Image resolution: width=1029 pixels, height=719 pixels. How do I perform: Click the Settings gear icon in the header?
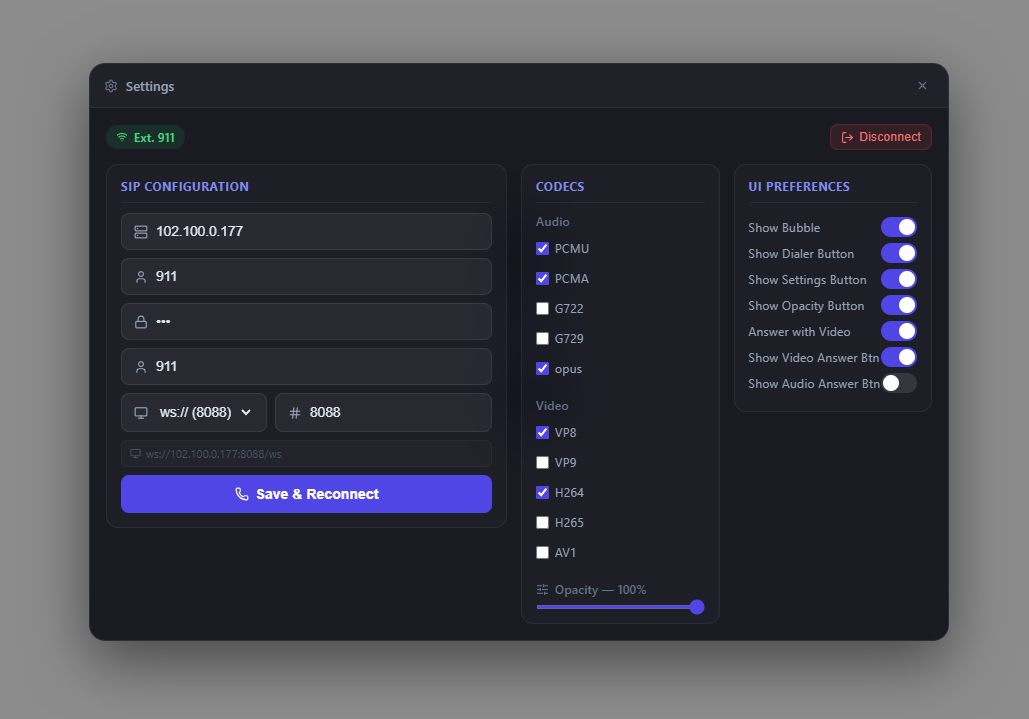point(111,86)
